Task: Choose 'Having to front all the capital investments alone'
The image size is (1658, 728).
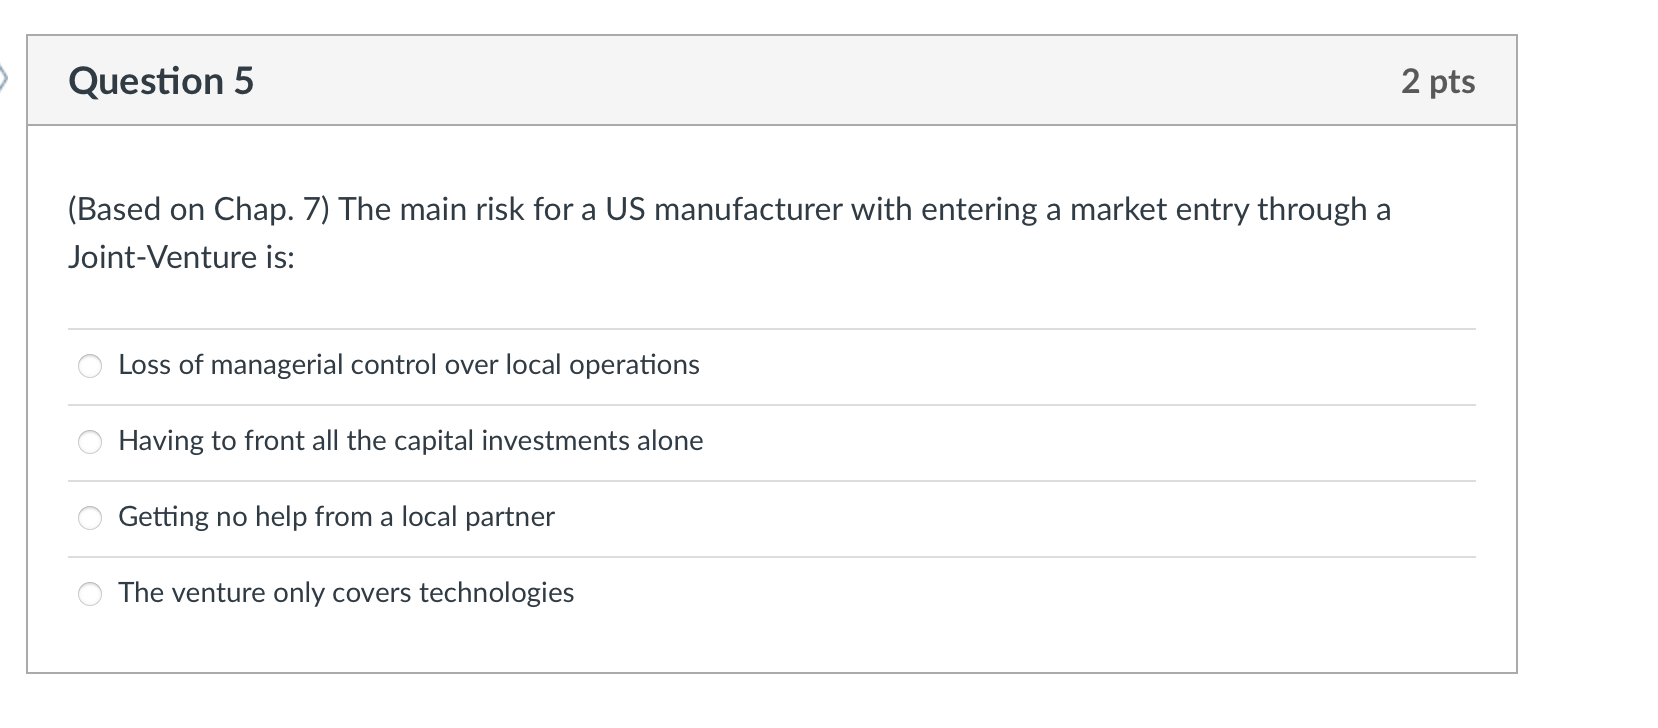Action: point(90,441)
